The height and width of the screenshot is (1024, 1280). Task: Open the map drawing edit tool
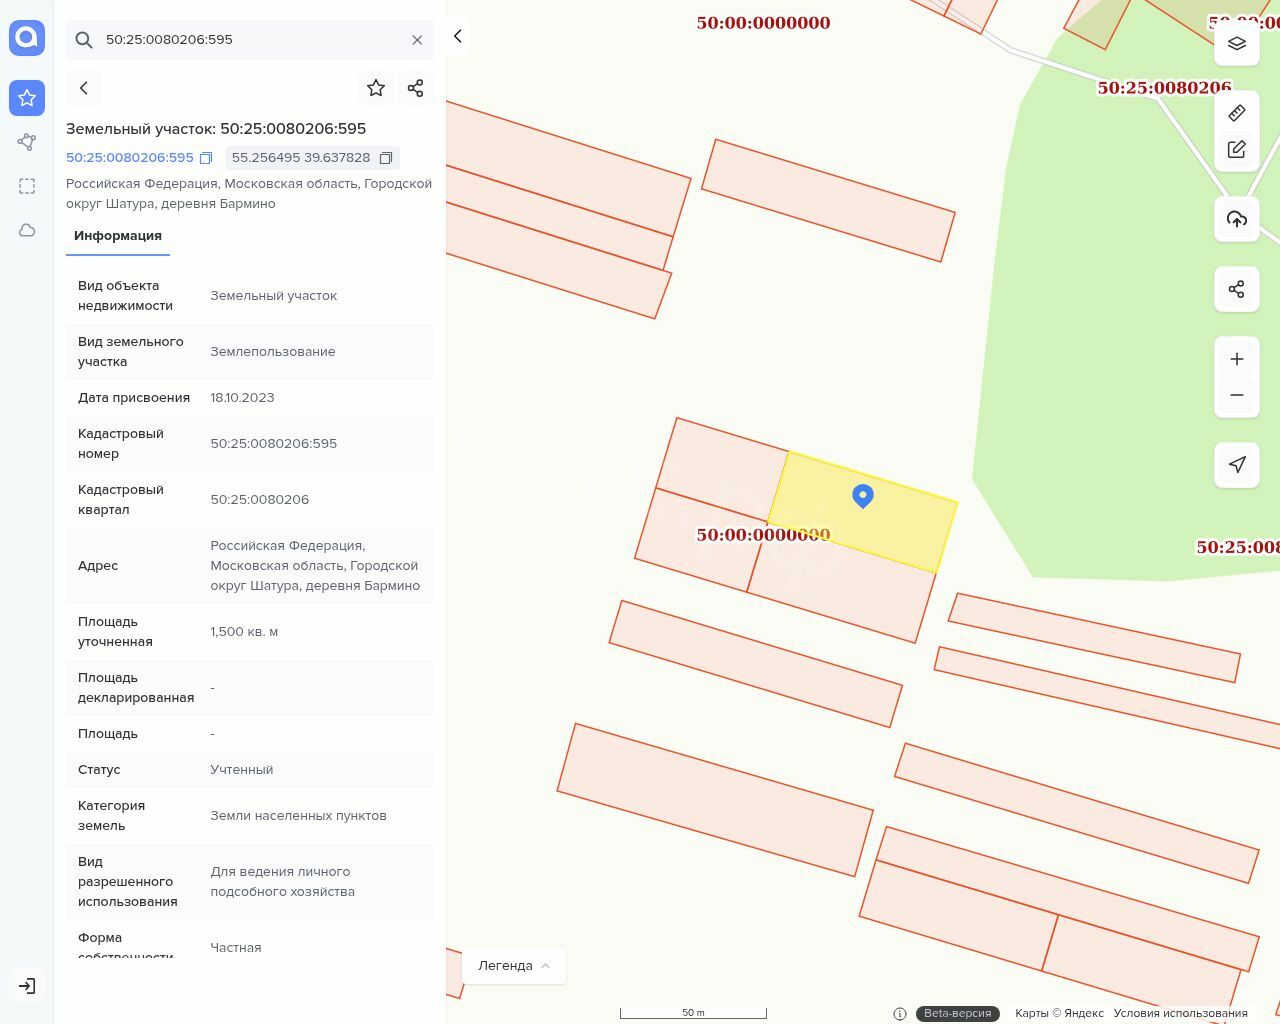[1236, 149]
